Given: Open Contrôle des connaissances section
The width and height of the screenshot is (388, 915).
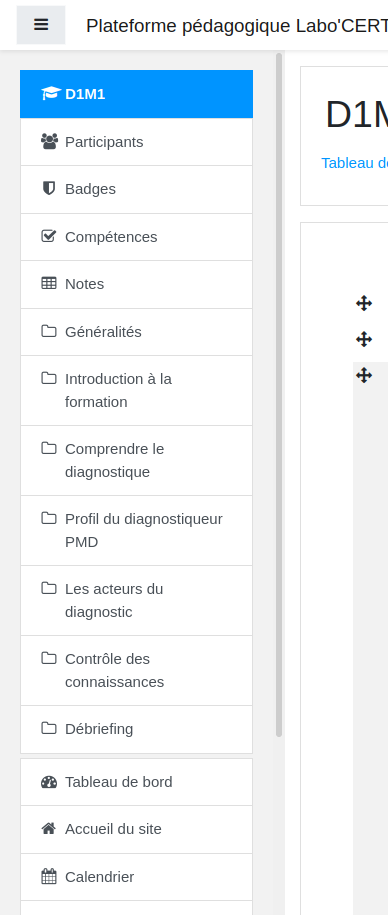Looking at the screenshot, I should [x=137, y=670].
